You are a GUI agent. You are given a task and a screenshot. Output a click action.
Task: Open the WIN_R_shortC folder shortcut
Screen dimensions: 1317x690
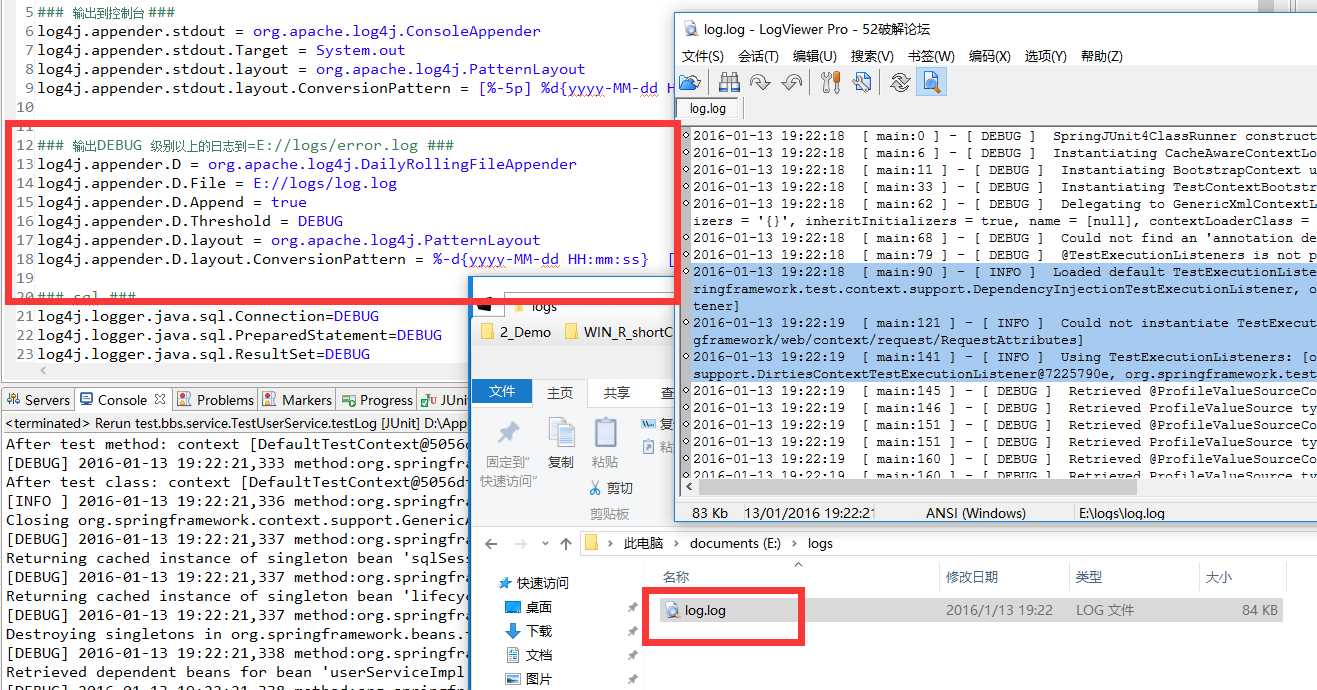[618, 332]
